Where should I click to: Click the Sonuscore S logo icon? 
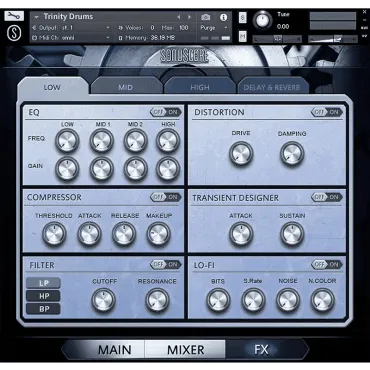(x=14, y=33)
